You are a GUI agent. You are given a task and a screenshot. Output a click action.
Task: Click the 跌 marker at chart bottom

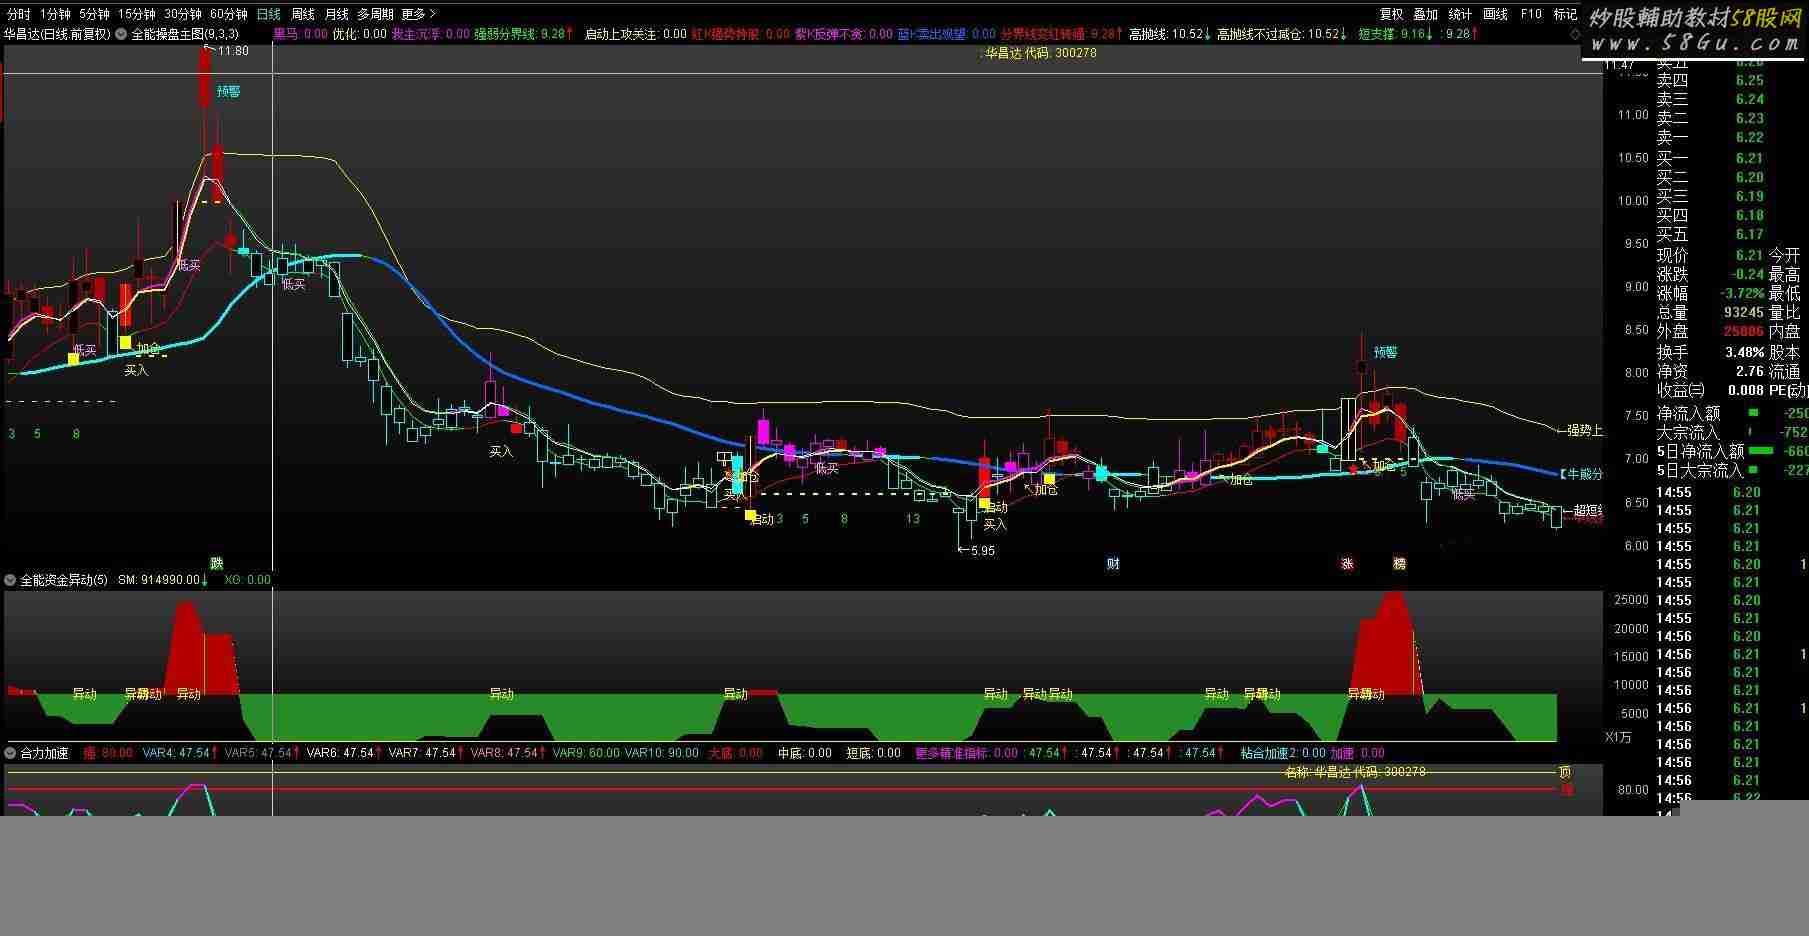pos(216,564)
